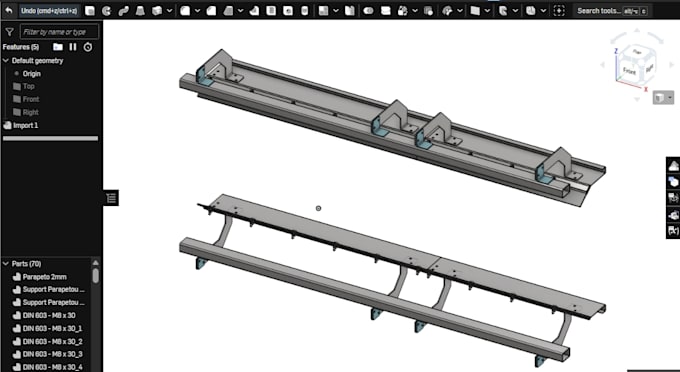The width and height of the screenshot is (680, 372).
Task: Select the Frame tool
Action: 503,11
